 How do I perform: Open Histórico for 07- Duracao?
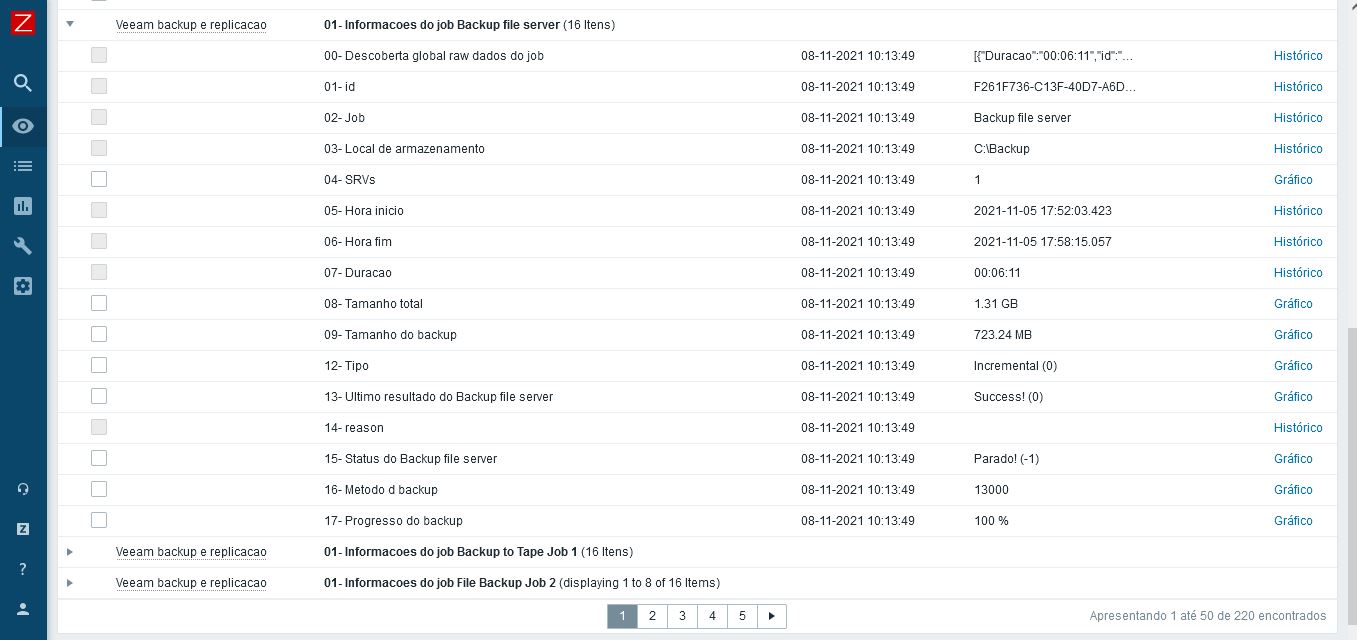coord(1298,273)
